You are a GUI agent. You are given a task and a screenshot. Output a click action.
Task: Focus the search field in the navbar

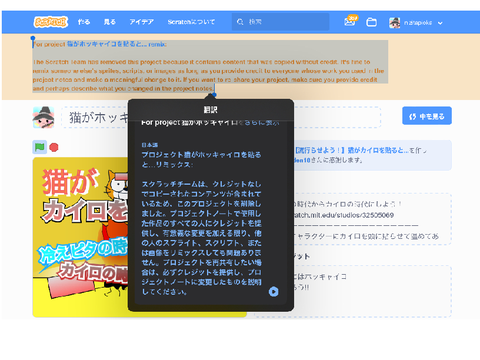point(280,22)
